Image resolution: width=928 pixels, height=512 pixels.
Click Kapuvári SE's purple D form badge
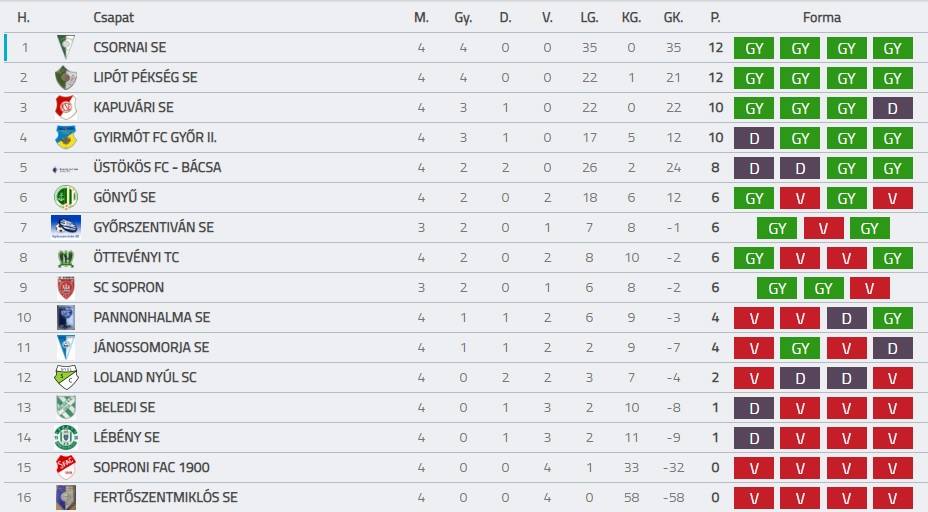click(x=893, y=108)
